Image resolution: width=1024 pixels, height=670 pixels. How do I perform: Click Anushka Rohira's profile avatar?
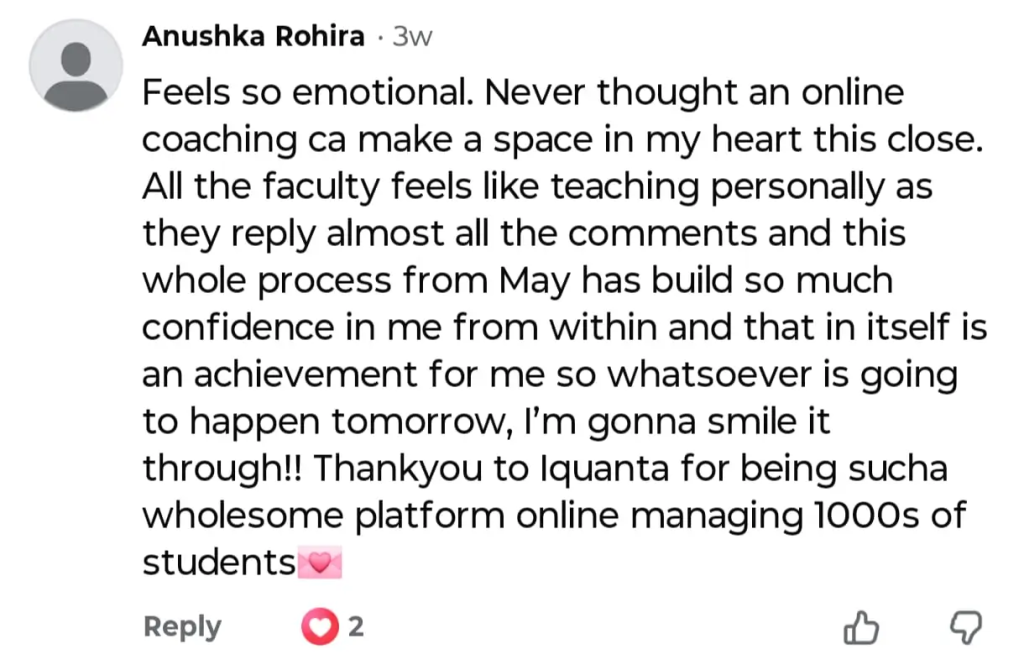(76, 65)
